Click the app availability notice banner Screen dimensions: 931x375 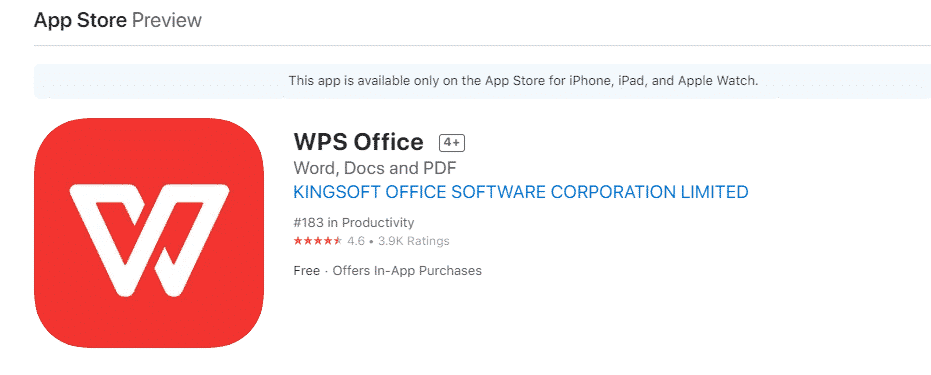482,81
